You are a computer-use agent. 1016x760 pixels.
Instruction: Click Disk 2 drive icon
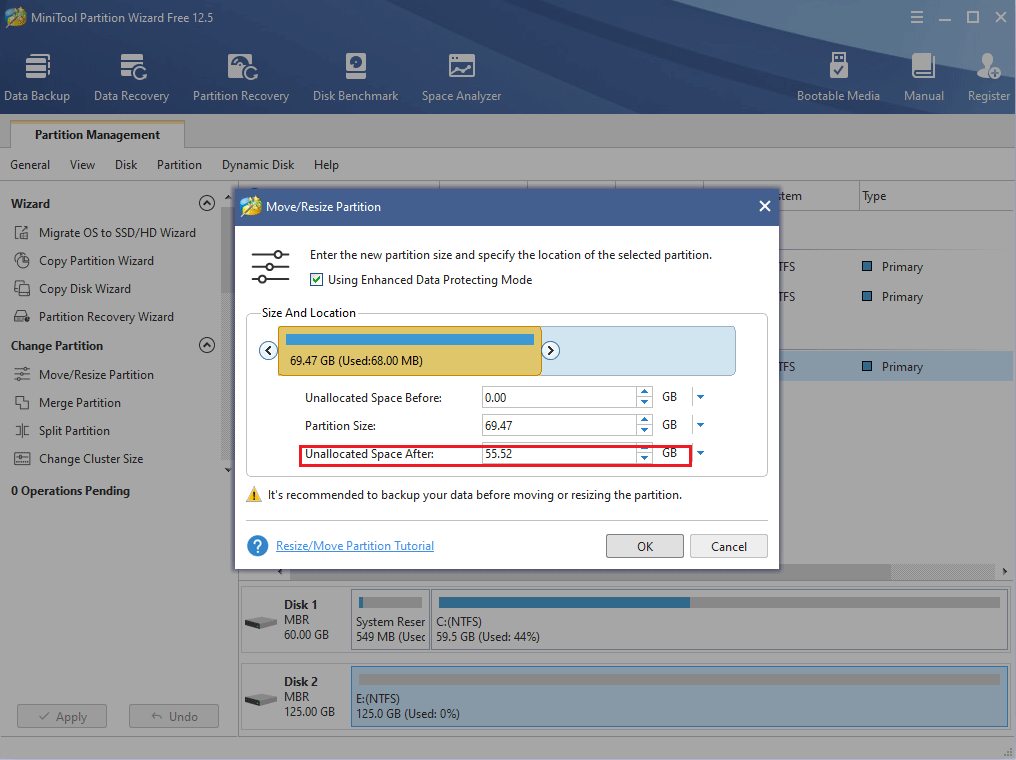click(x=261, y=700)
